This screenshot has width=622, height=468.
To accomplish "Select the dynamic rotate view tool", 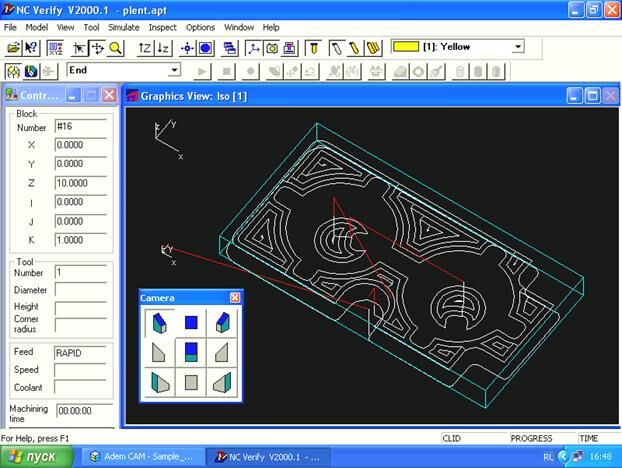I will click(98, 48).
